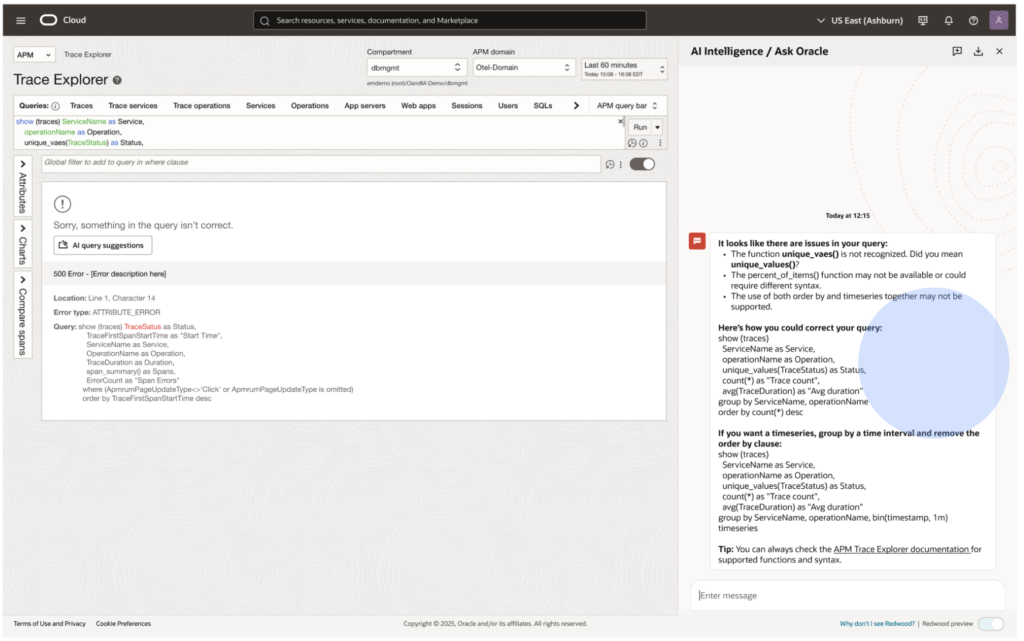Toggle the global filter switch
The image size is (1024, 641).
tap(642, 164)
